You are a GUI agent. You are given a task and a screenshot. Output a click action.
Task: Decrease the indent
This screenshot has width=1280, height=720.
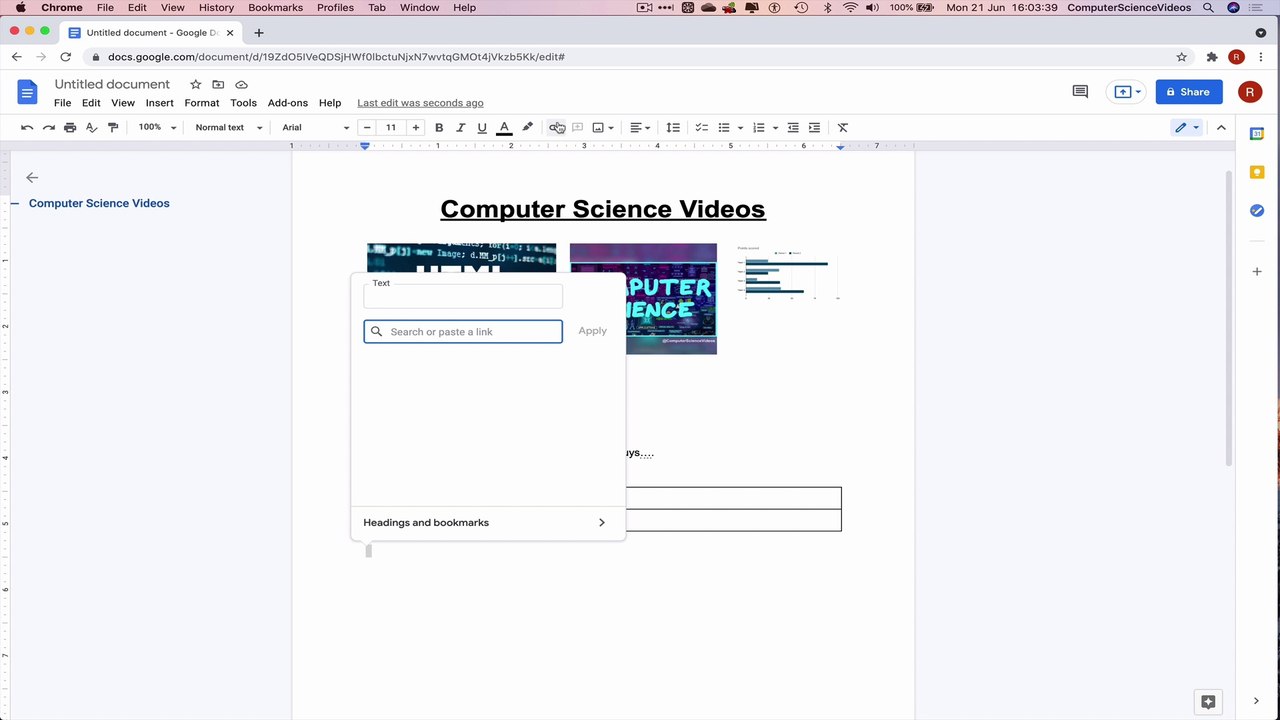point(793,127)
